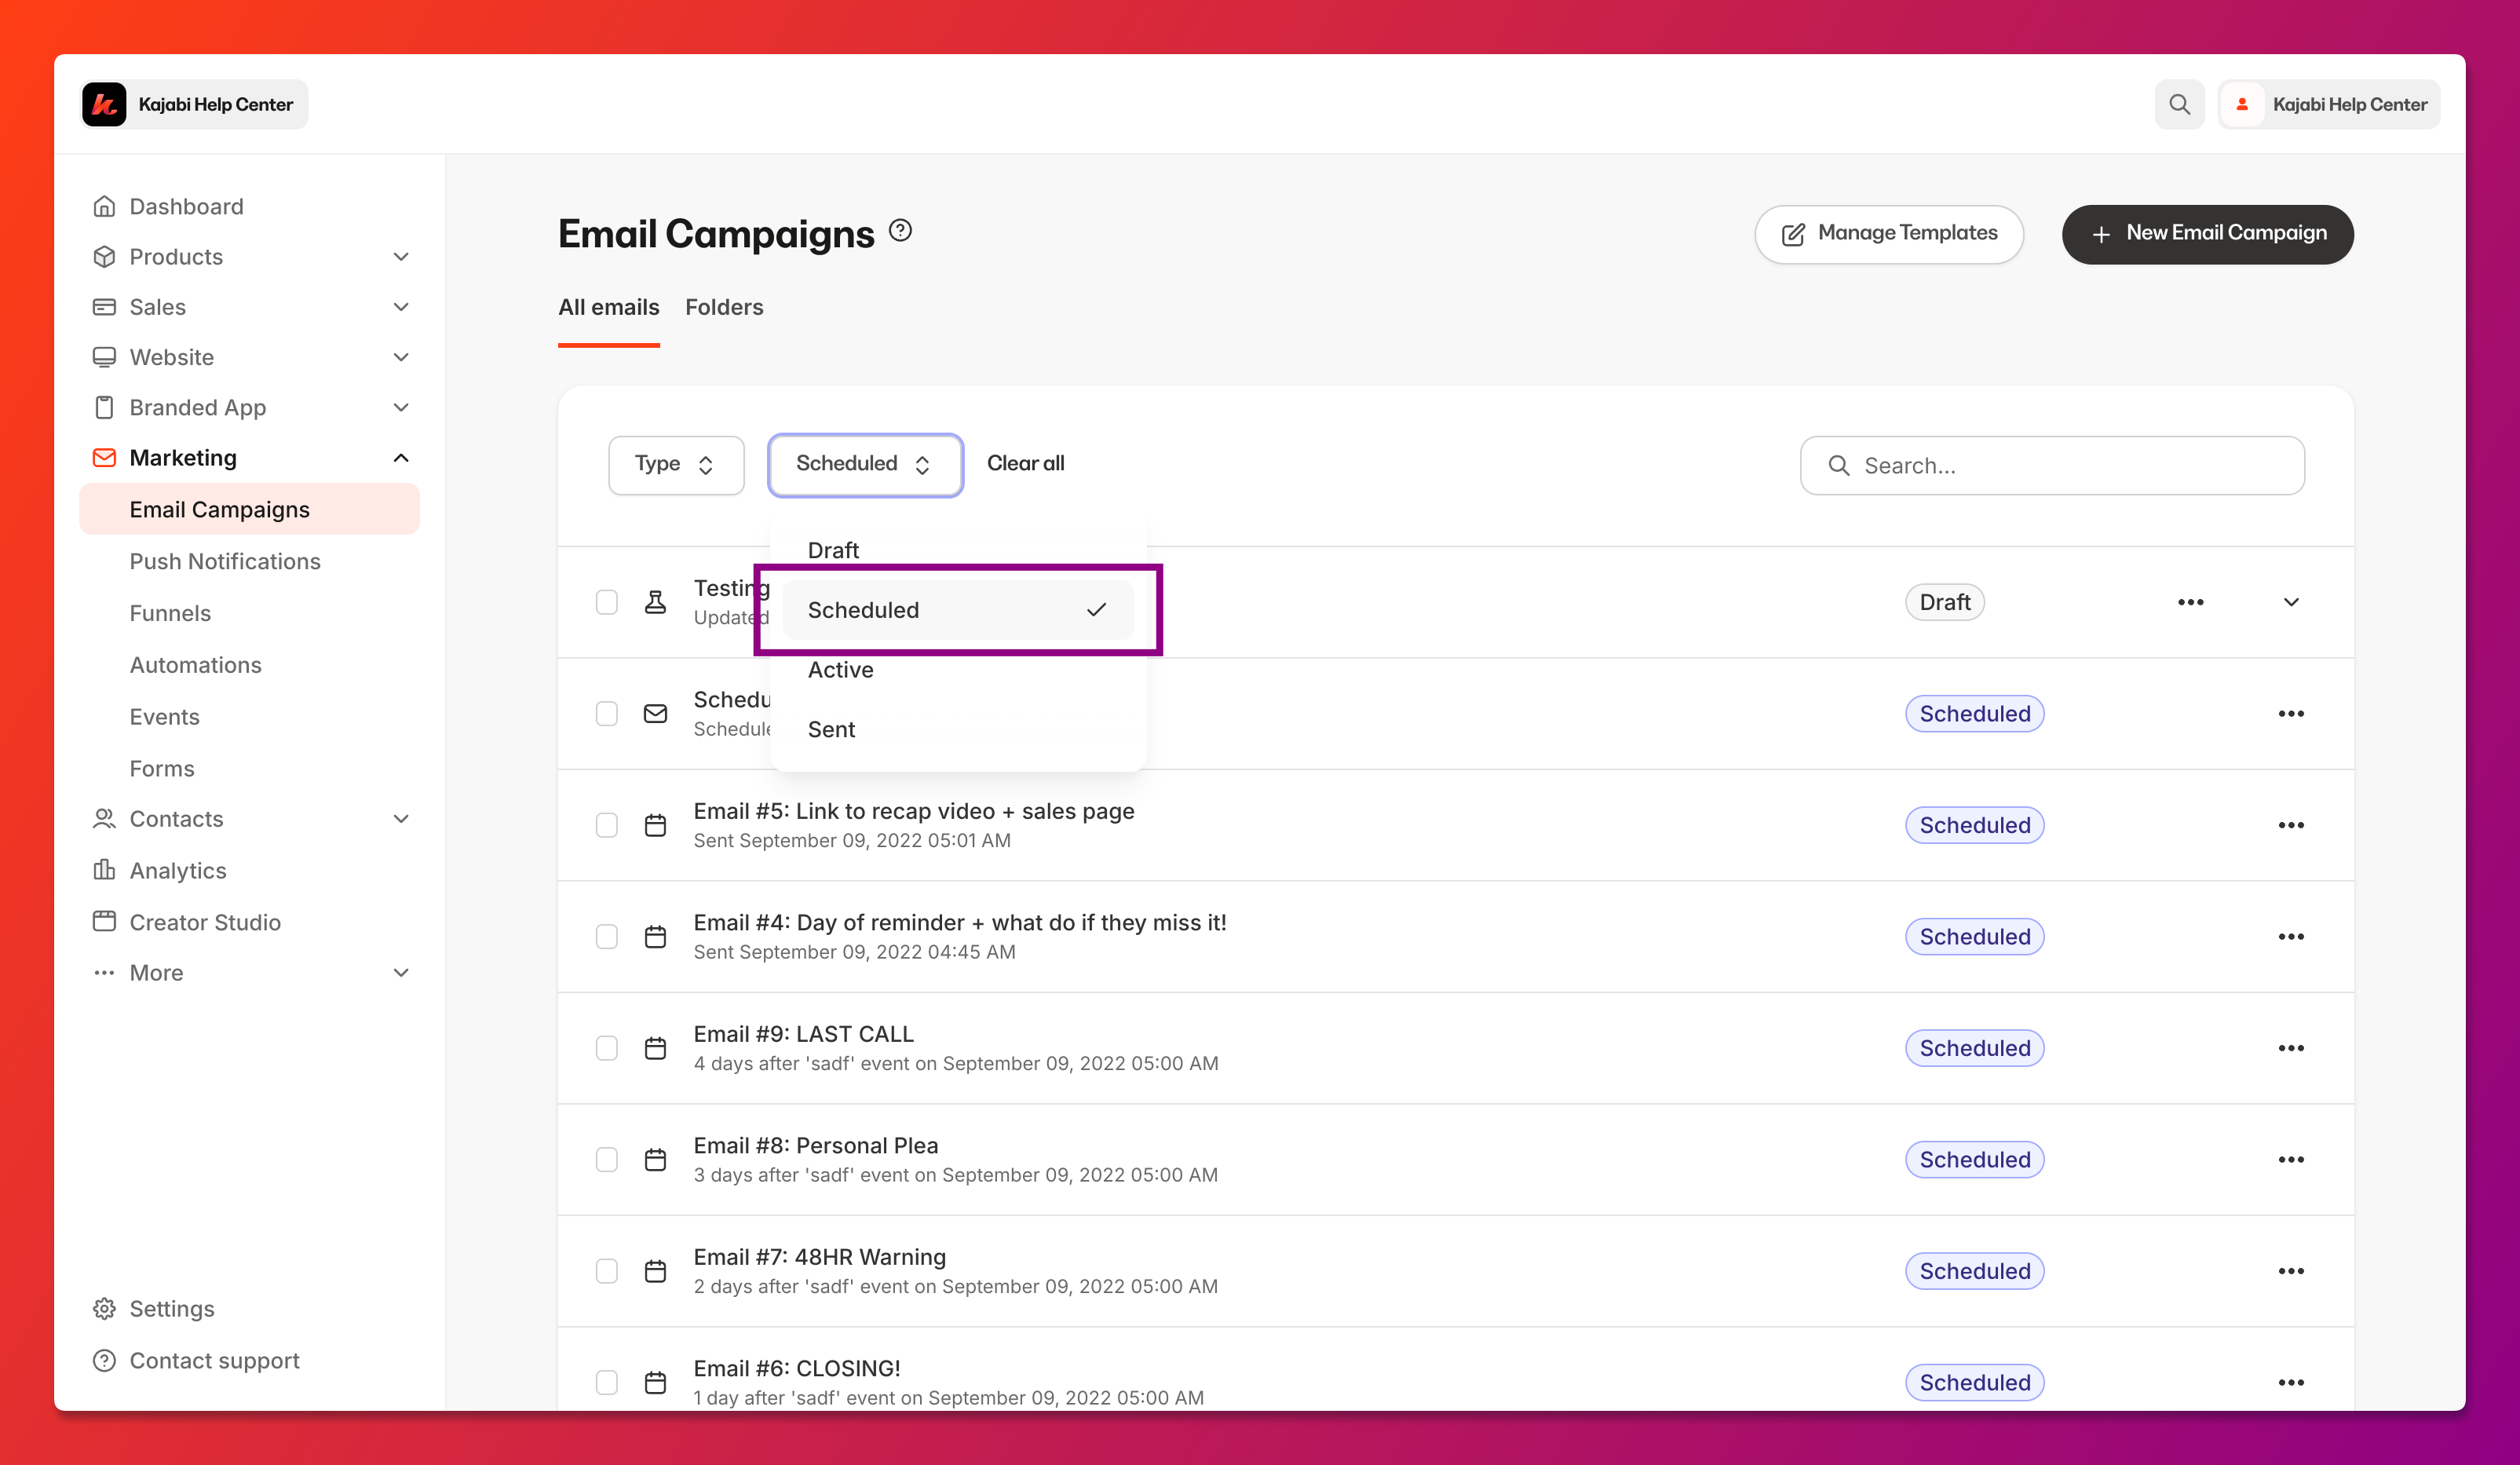Click the Marketing envelope icon
2520x1465 pixels.
[x=104, y=457]
